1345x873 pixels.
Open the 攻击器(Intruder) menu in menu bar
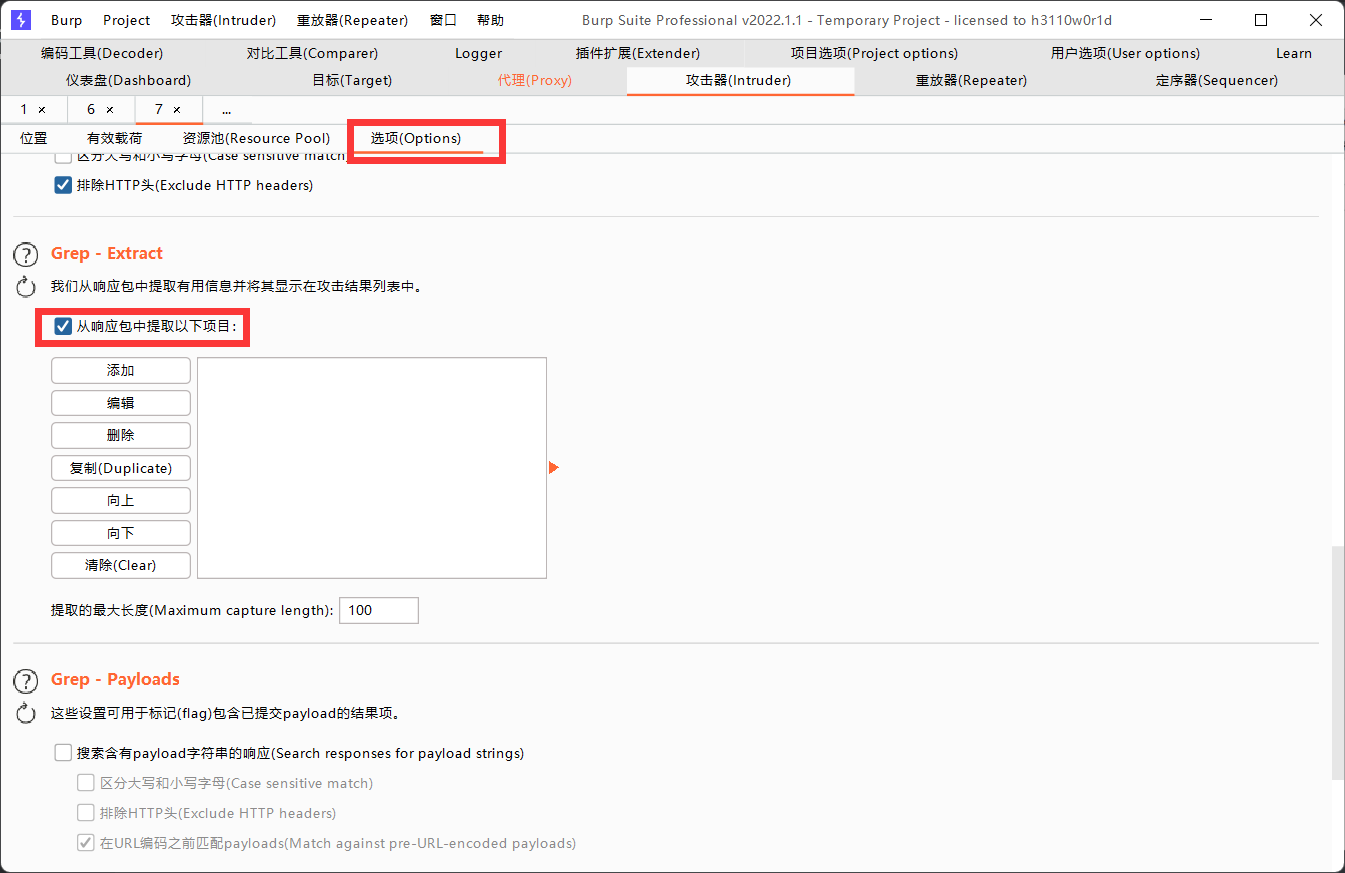(x=224, y=20)
